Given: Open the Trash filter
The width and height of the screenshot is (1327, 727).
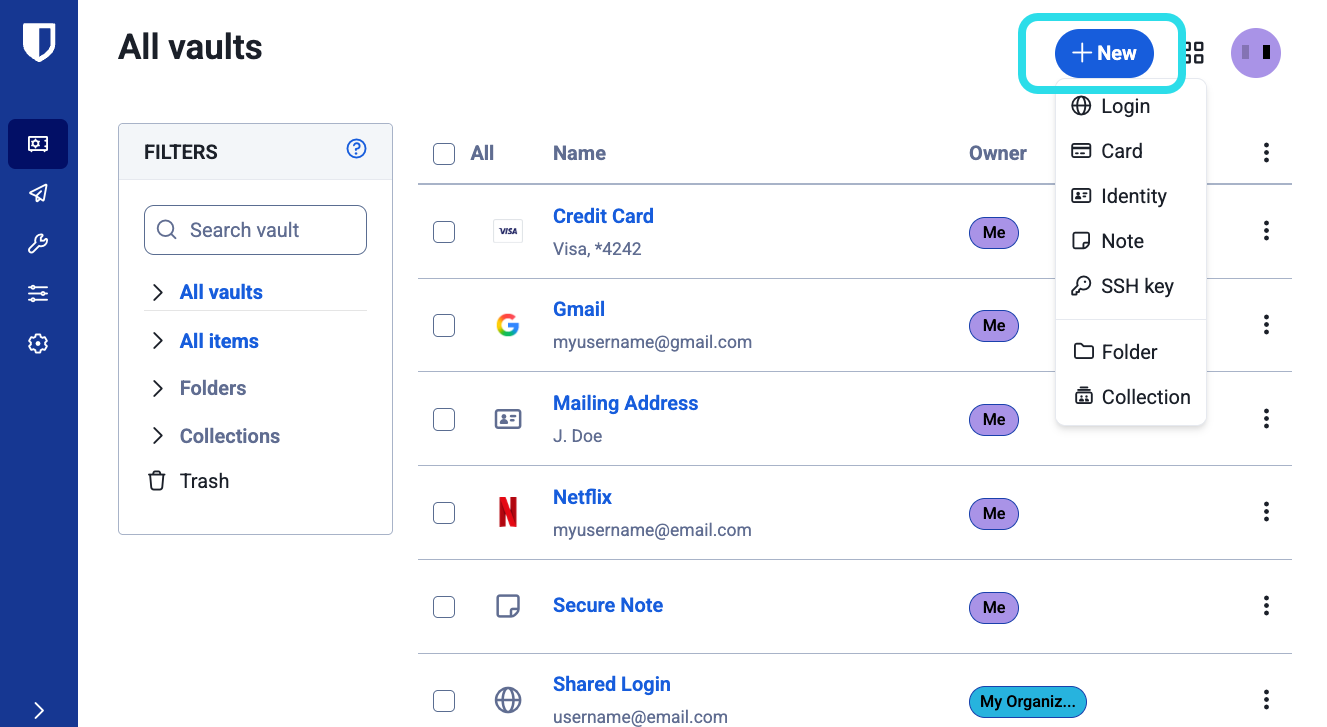Looking at the screenshot, I should 204,481.
